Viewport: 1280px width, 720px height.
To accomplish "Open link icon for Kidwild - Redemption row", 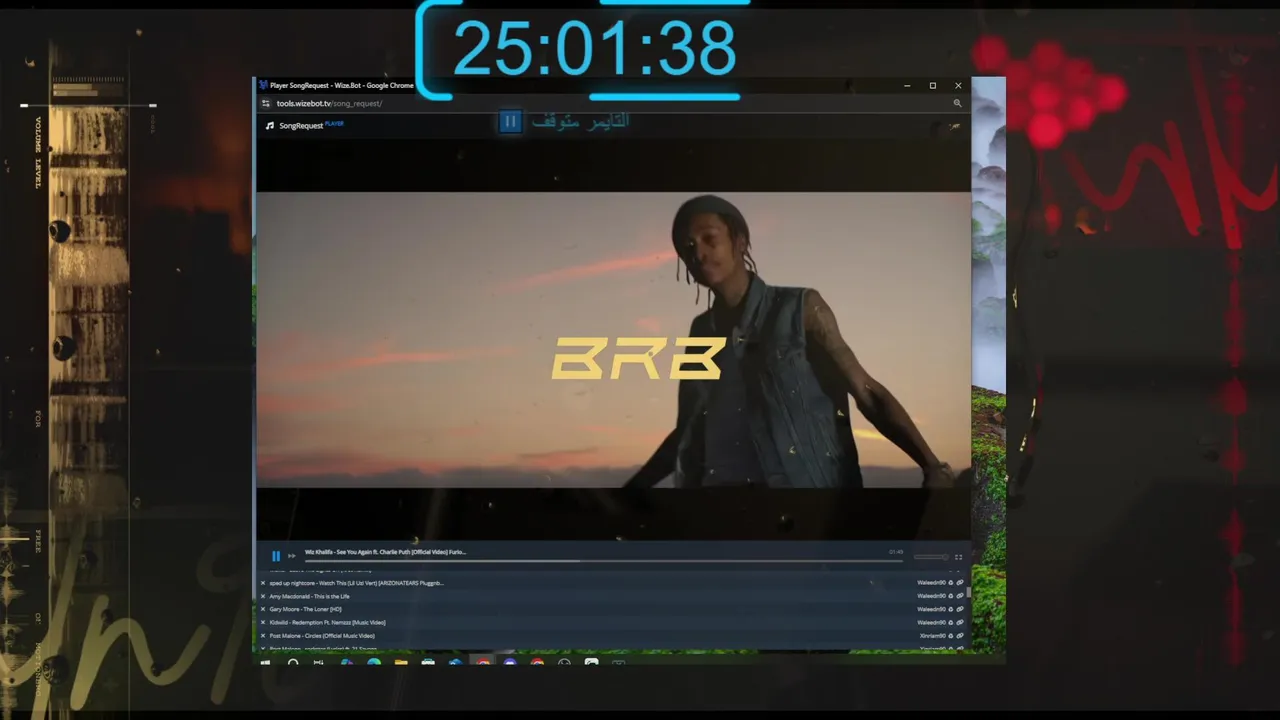I will point(960,622).
